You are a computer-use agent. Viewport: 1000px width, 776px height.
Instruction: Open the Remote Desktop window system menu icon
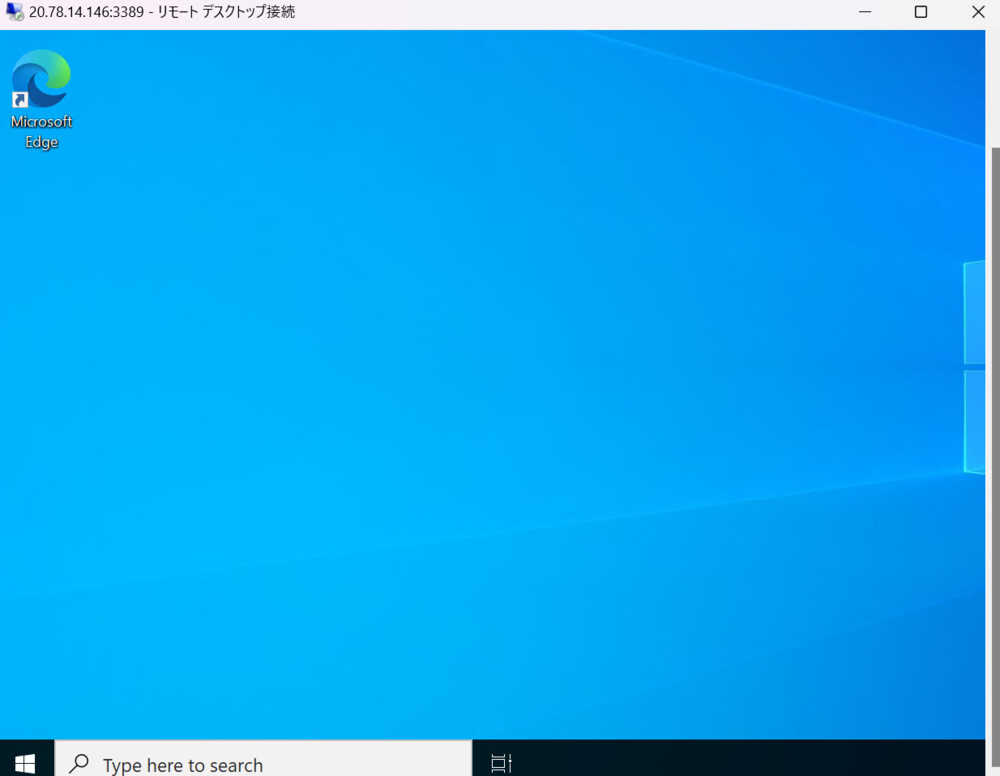[x=15, y=11]
